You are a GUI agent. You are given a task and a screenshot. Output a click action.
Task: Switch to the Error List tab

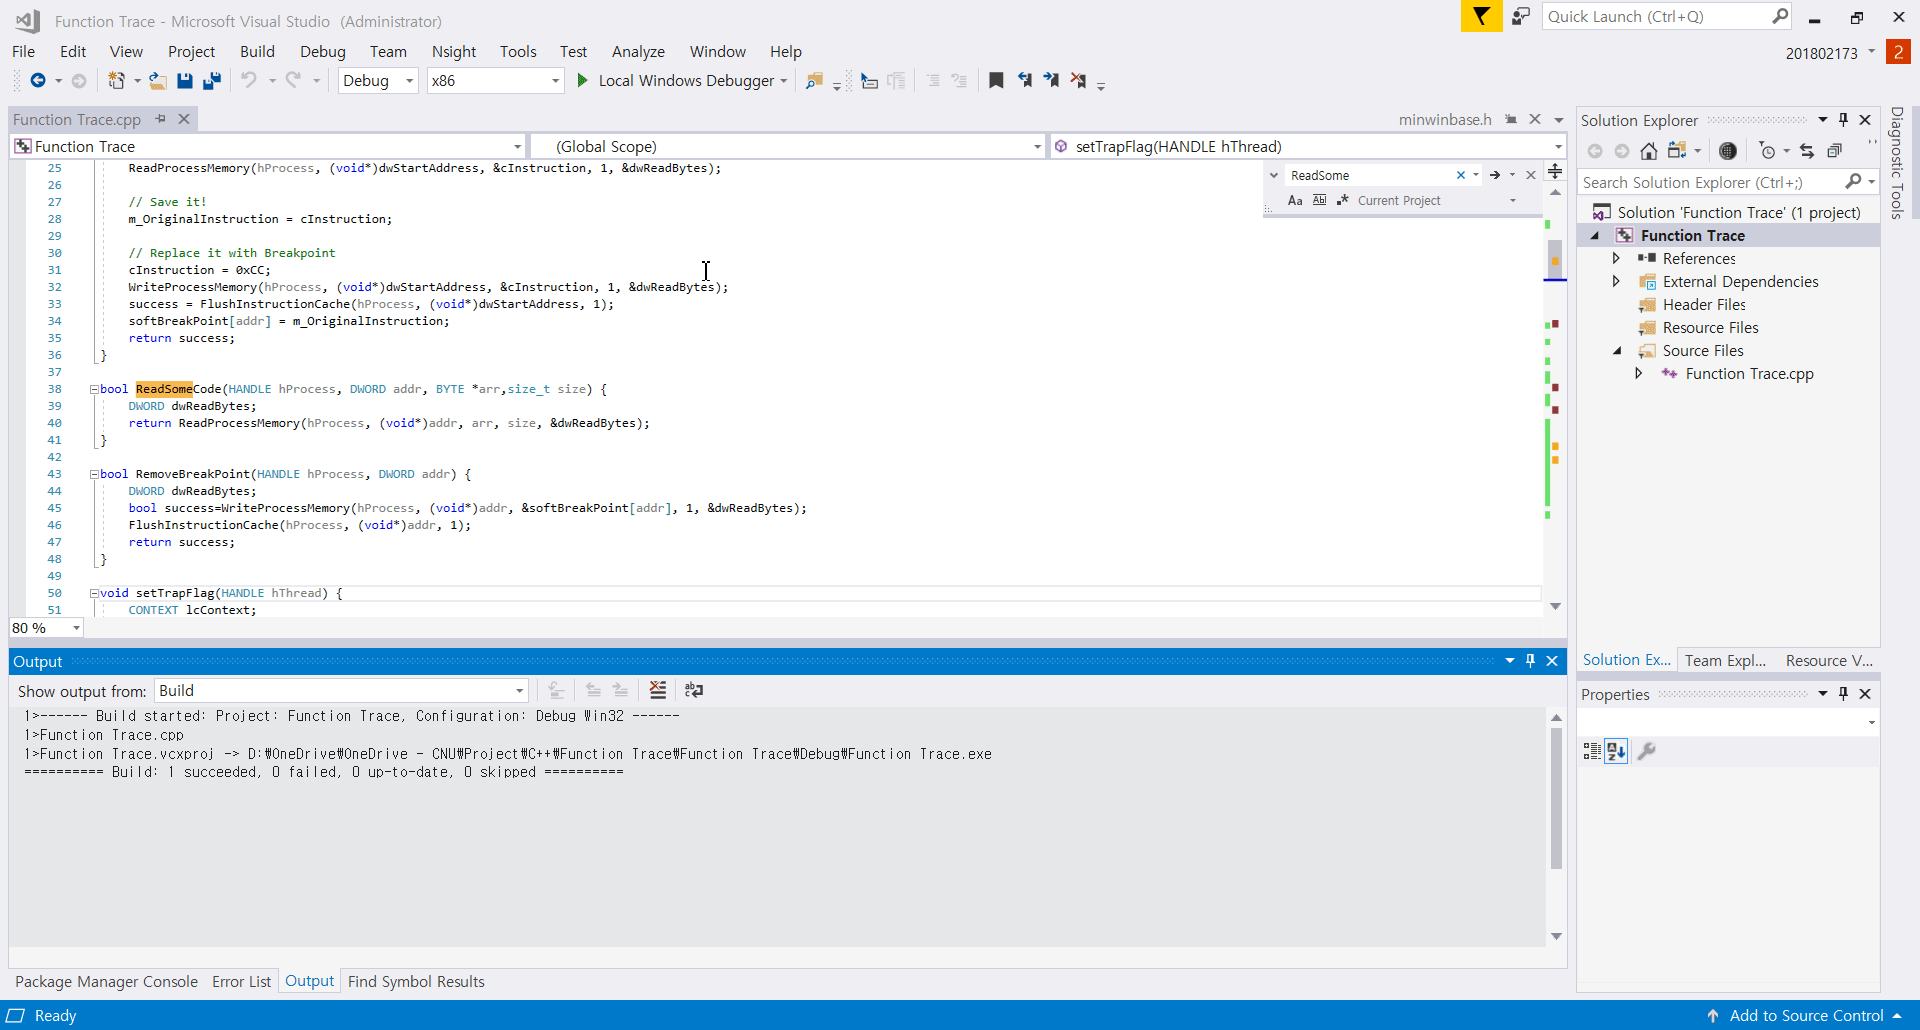tap(241, 982)
